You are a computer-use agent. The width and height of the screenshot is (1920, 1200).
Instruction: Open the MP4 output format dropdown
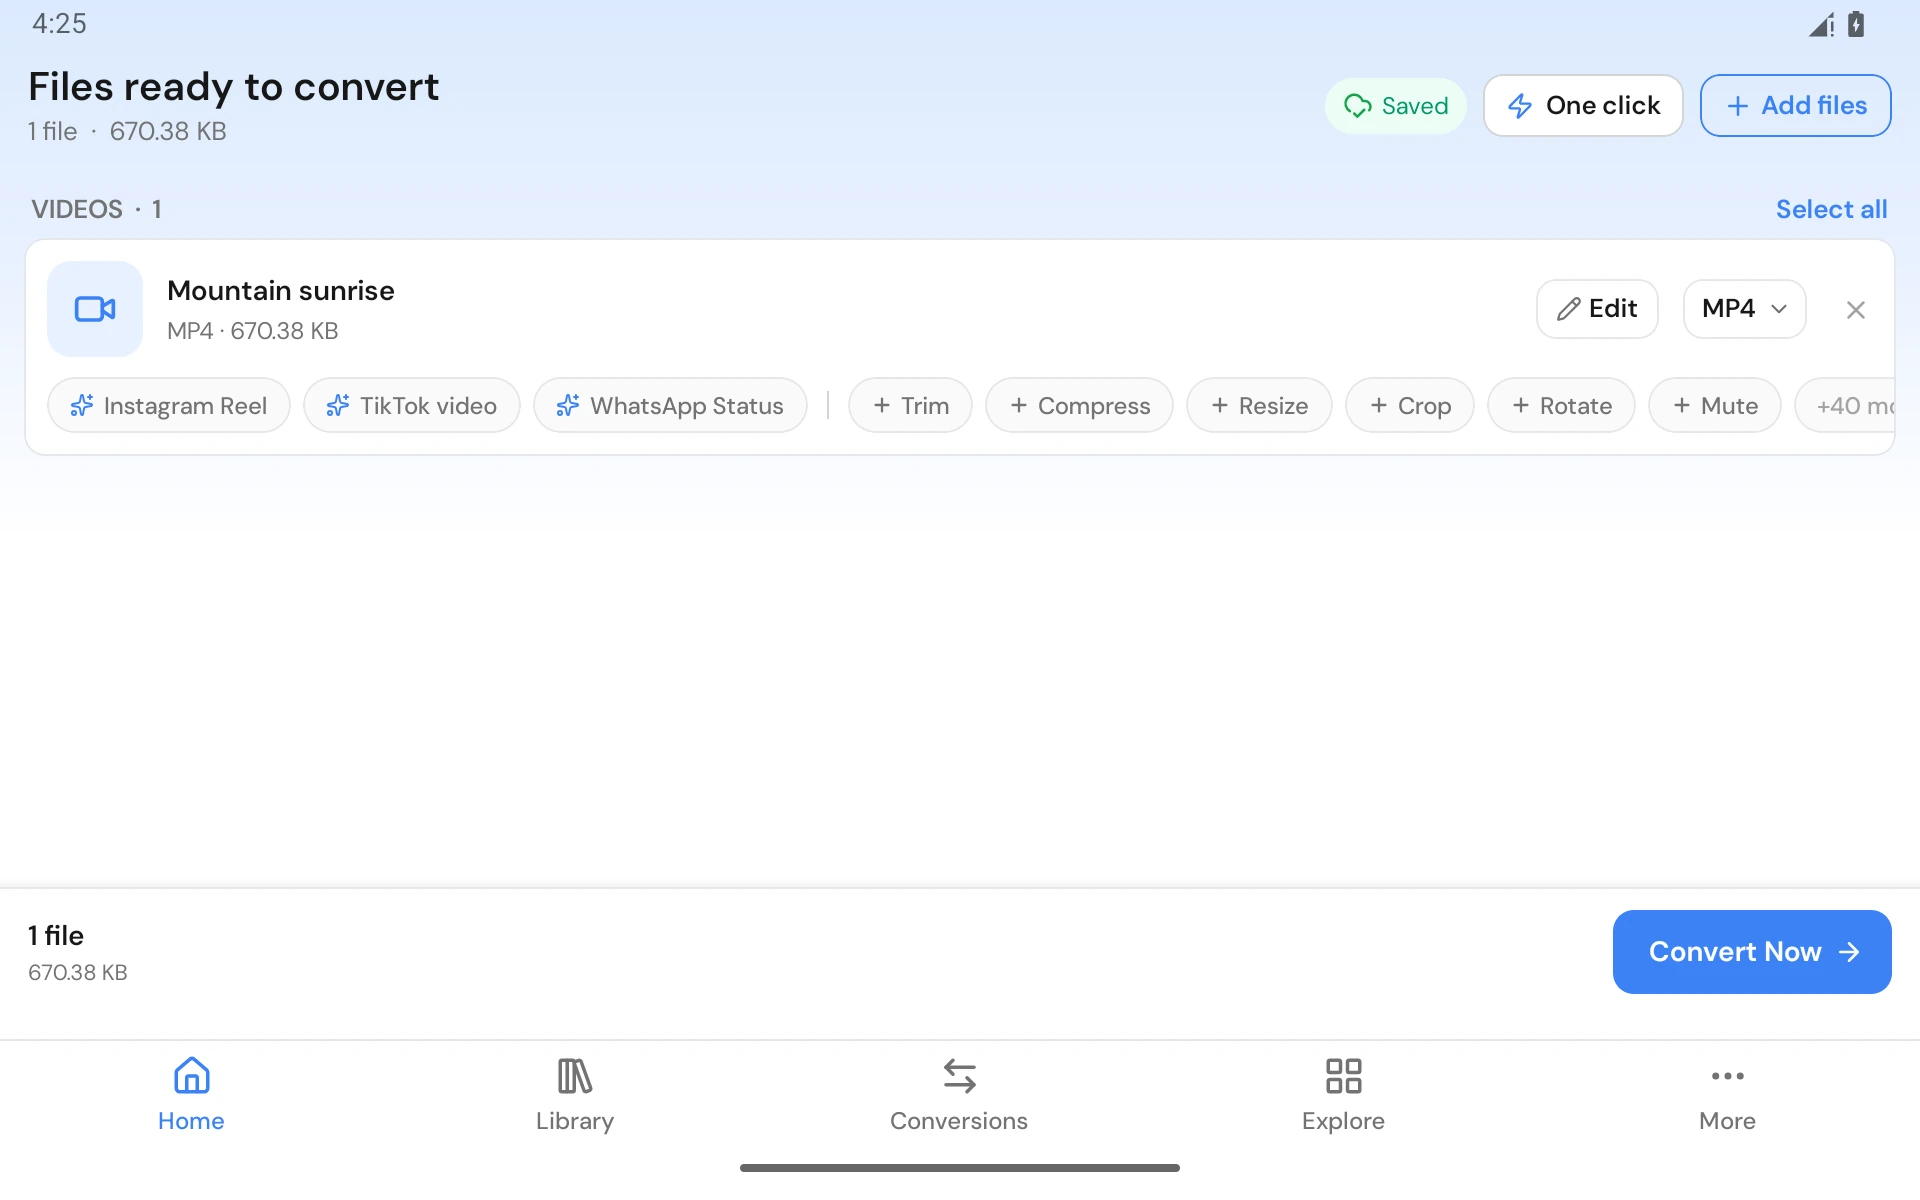1744,309
